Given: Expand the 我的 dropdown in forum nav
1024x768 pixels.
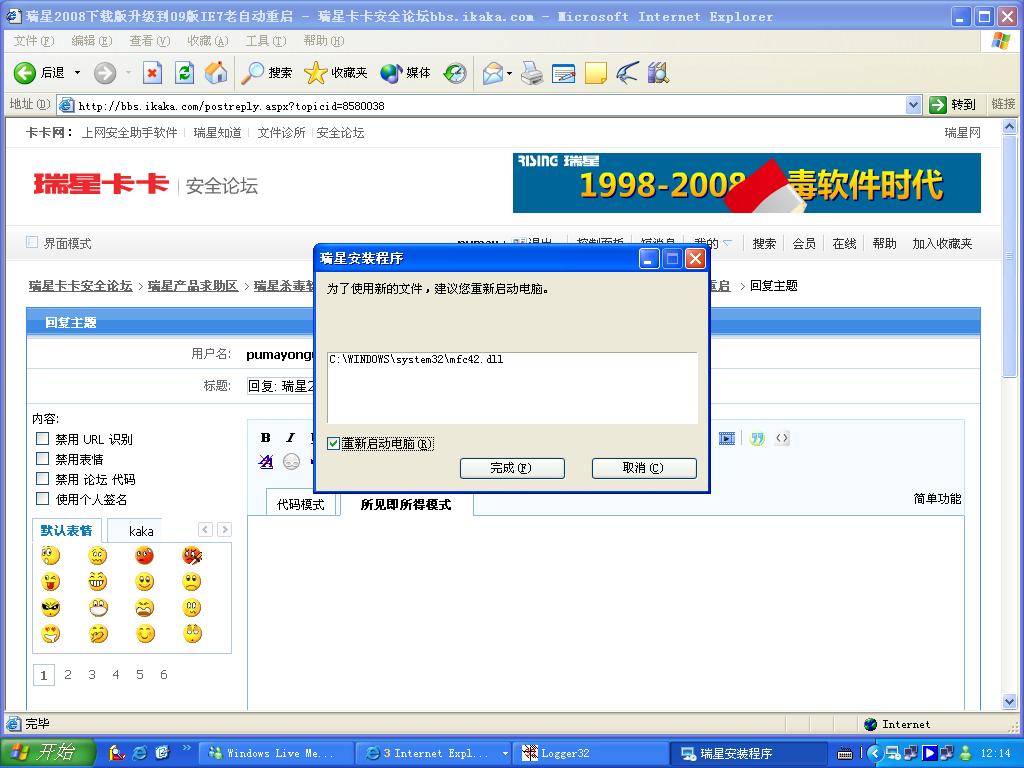Looking at the screenshot, I should [x=728, y=243].
